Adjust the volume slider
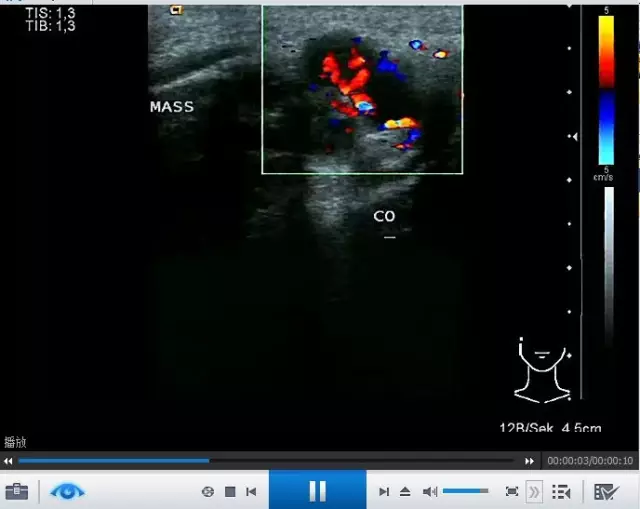The height and width of the screenshot is (509, 640). click(465, 491)
